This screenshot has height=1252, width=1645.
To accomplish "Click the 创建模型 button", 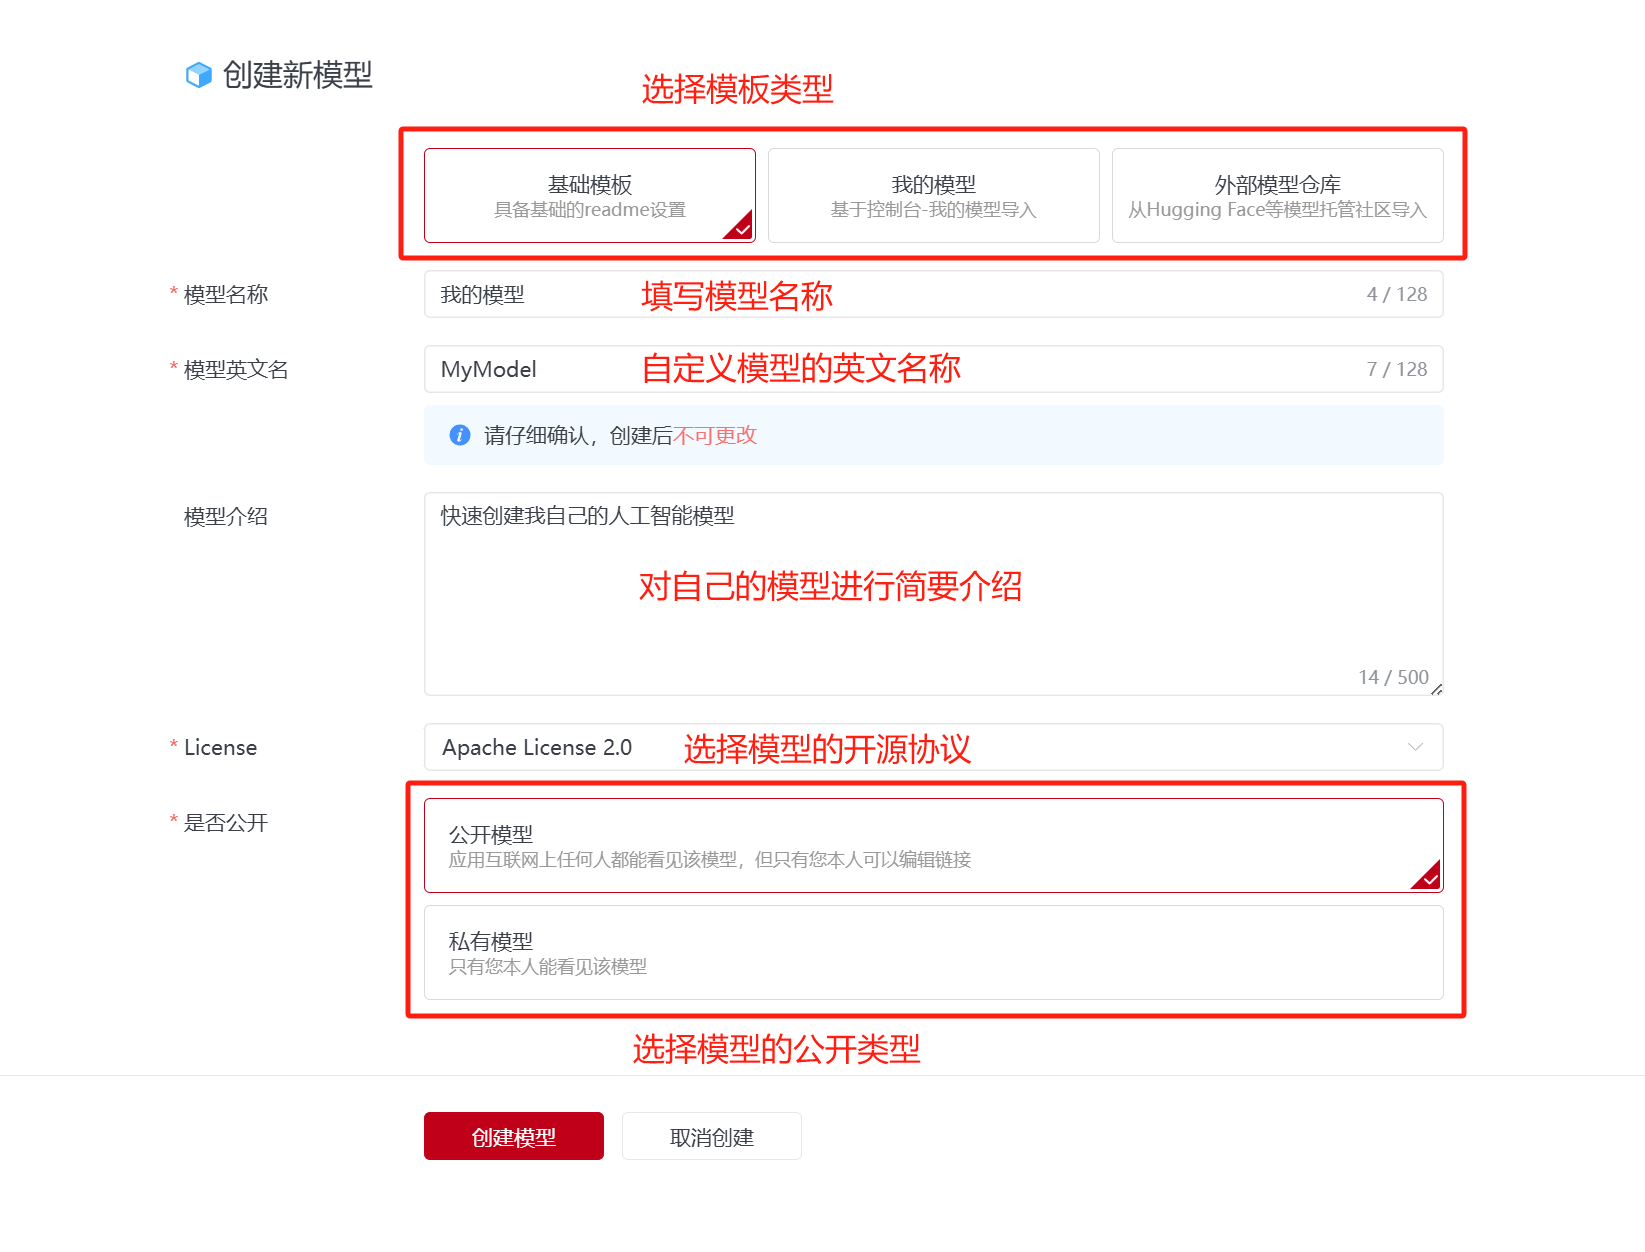I will click(513, 1136).
